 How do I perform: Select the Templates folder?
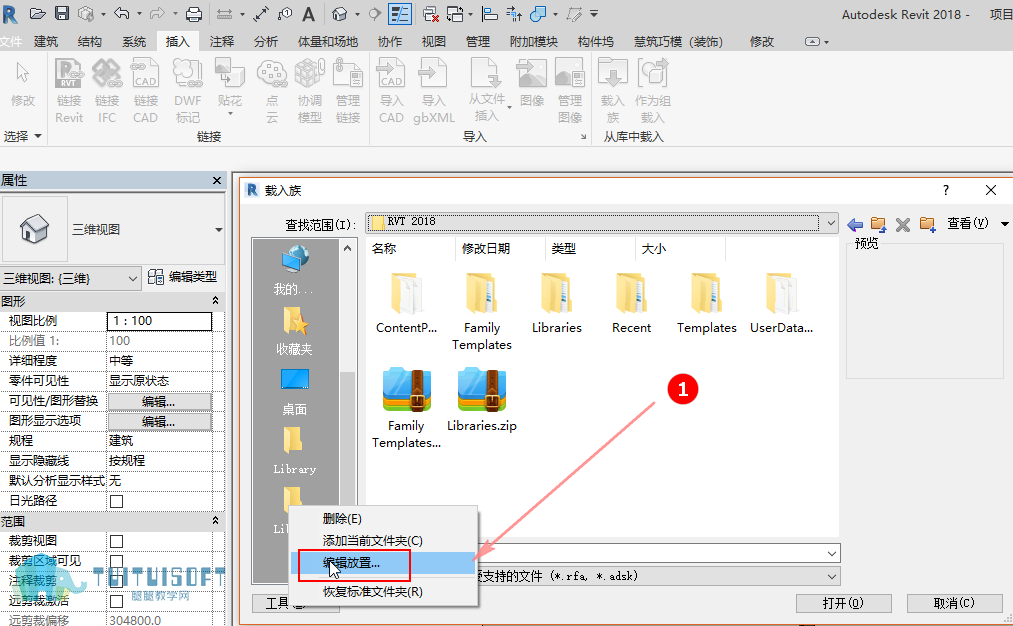[707, 302]
